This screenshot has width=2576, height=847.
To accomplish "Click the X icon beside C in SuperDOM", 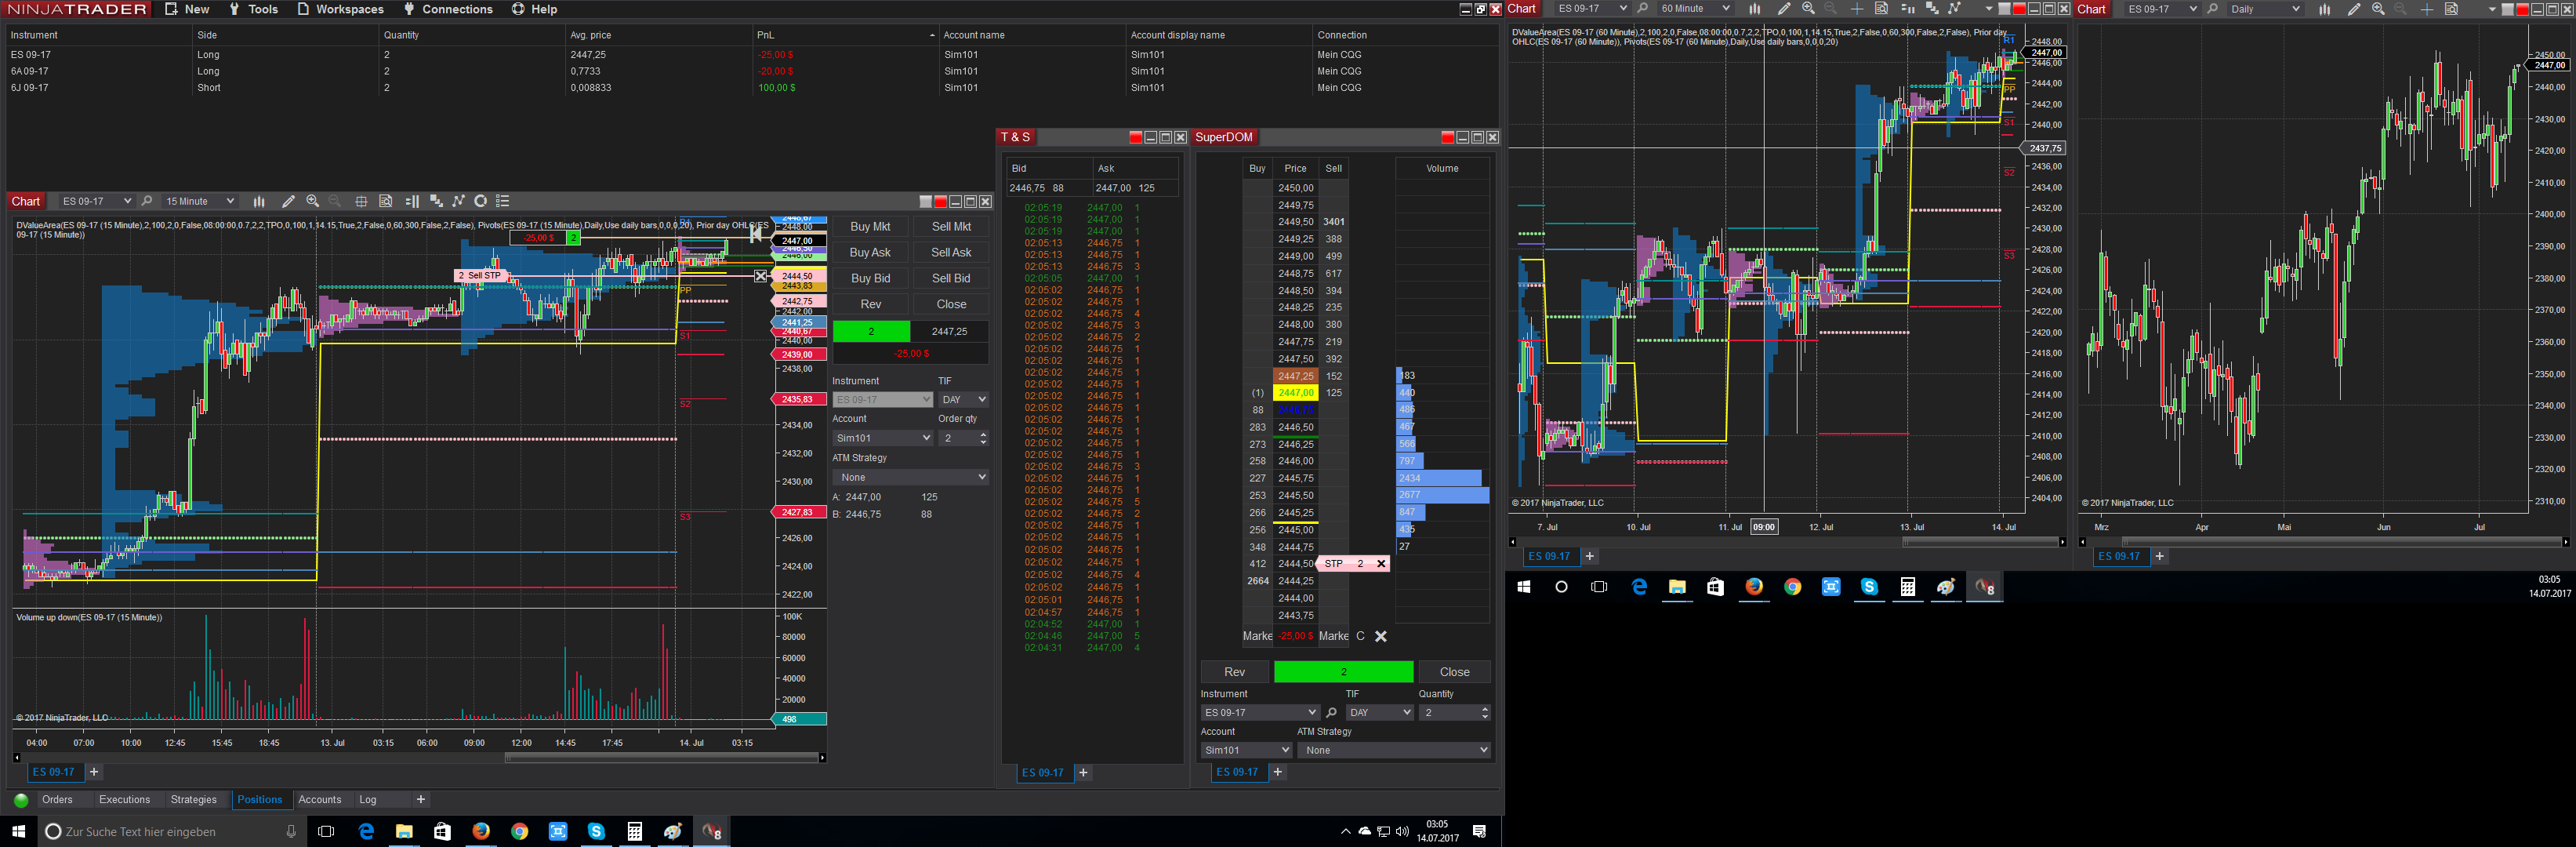I will click(x=1381, y=636).
